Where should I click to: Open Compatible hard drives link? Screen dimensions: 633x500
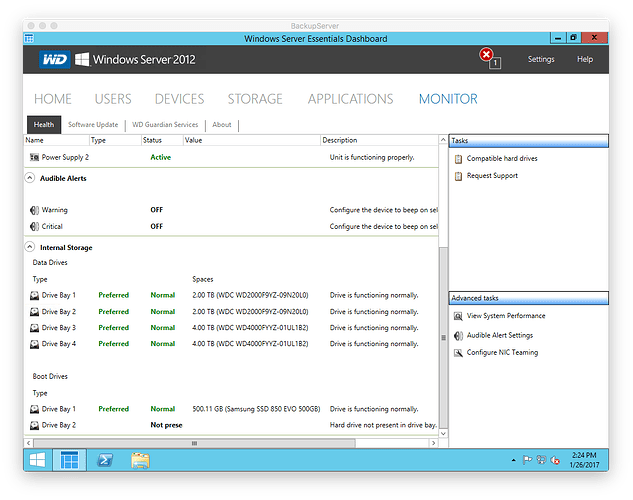point(502,159)
